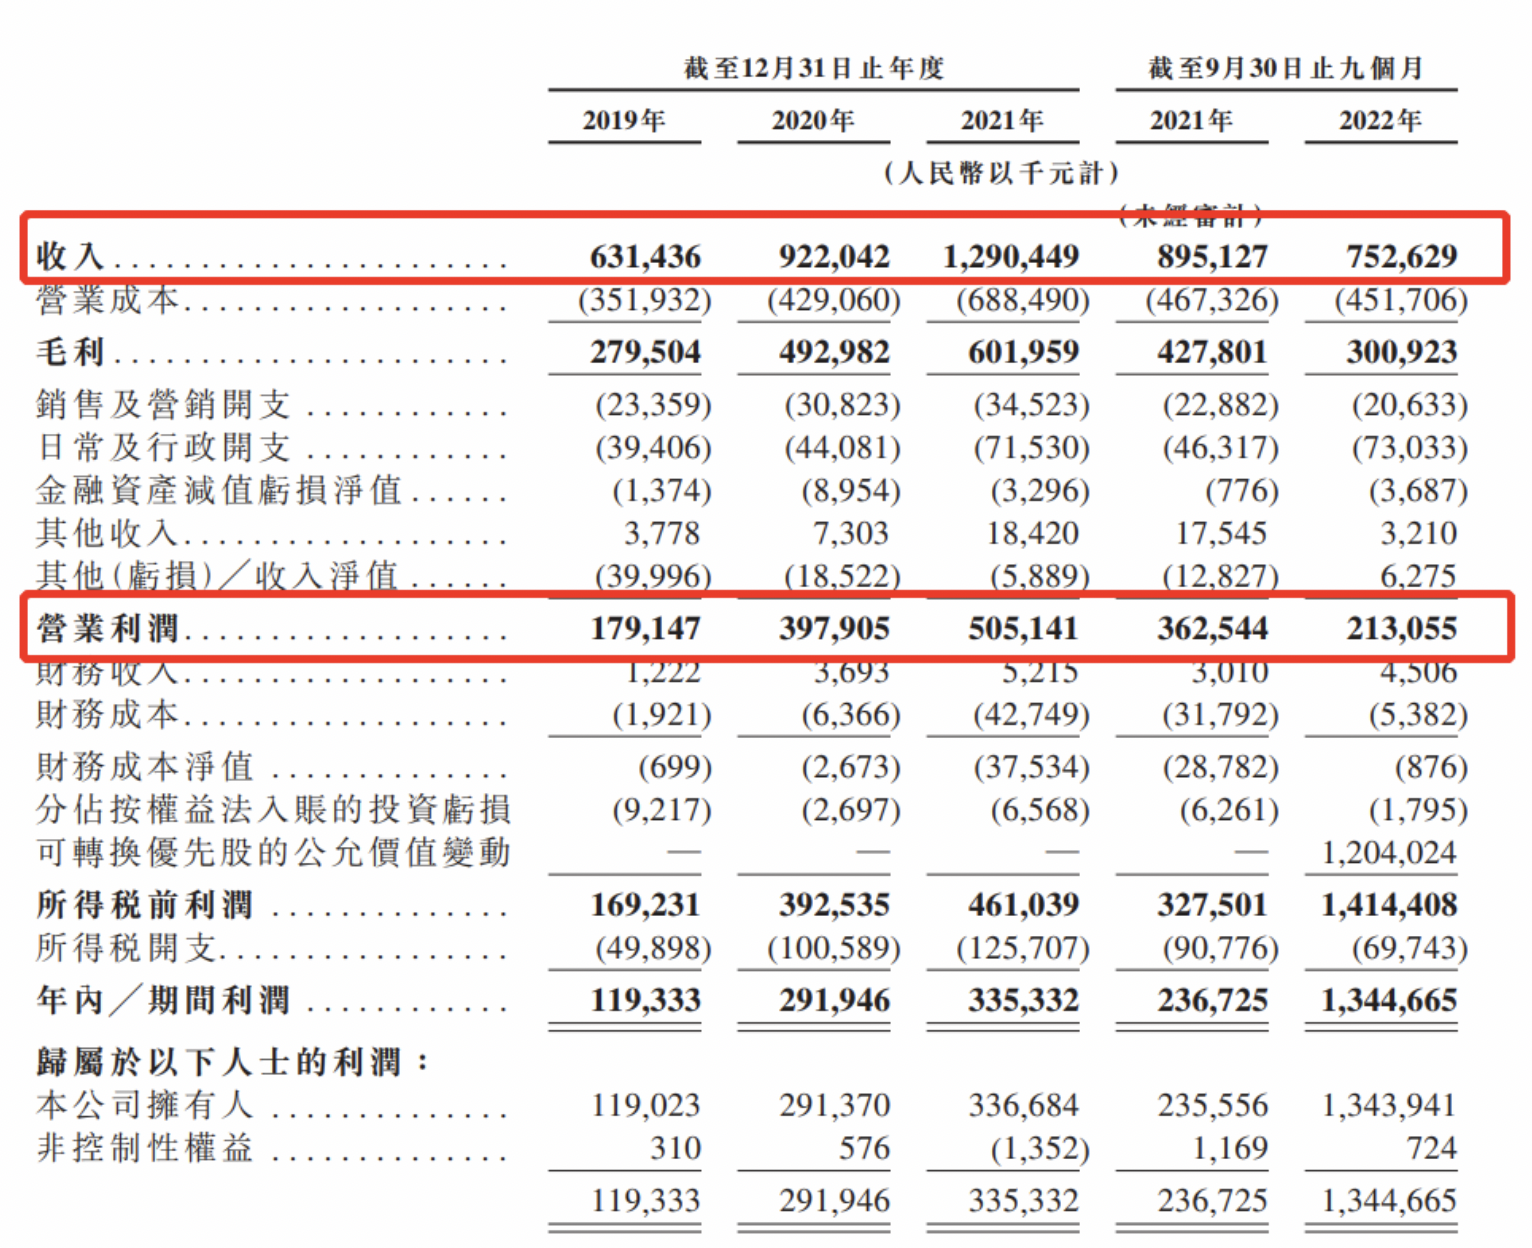1532x1248 pixels.
Task: Click the 所得稅前利潤 row label
Action: click(145, 905)
